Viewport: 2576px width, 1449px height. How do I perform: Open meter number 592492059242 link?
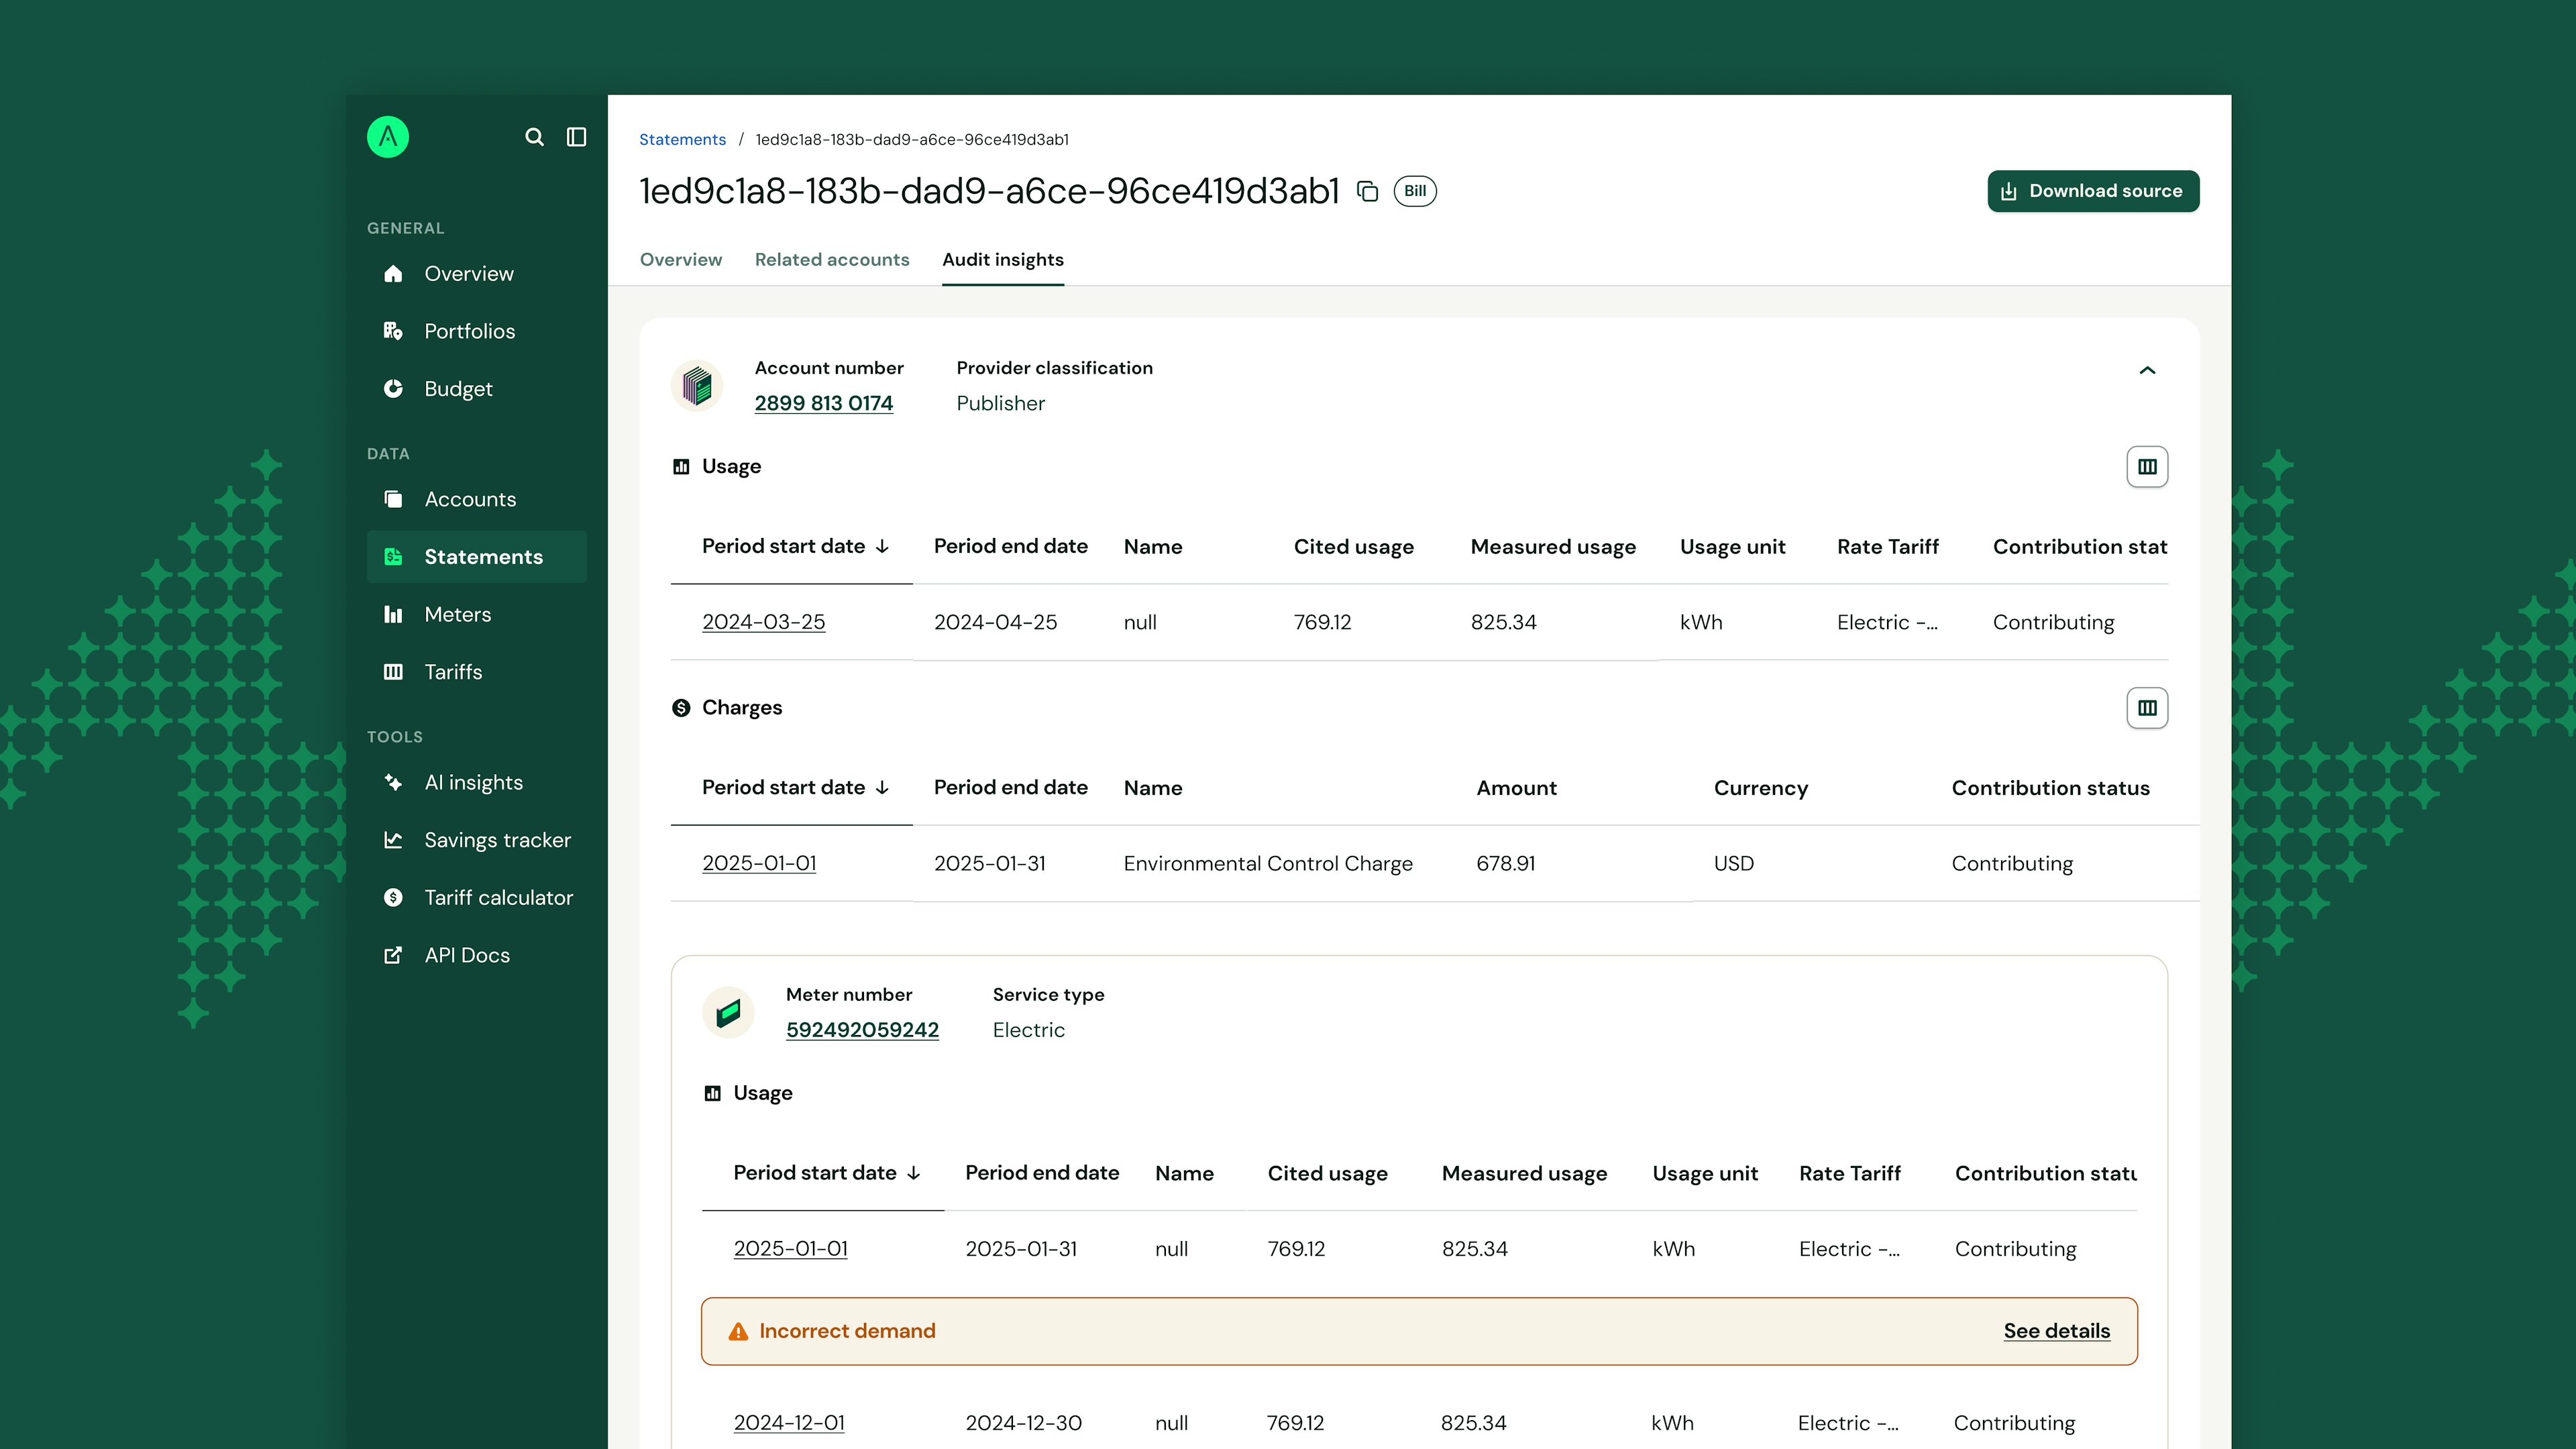point(861,1030)
